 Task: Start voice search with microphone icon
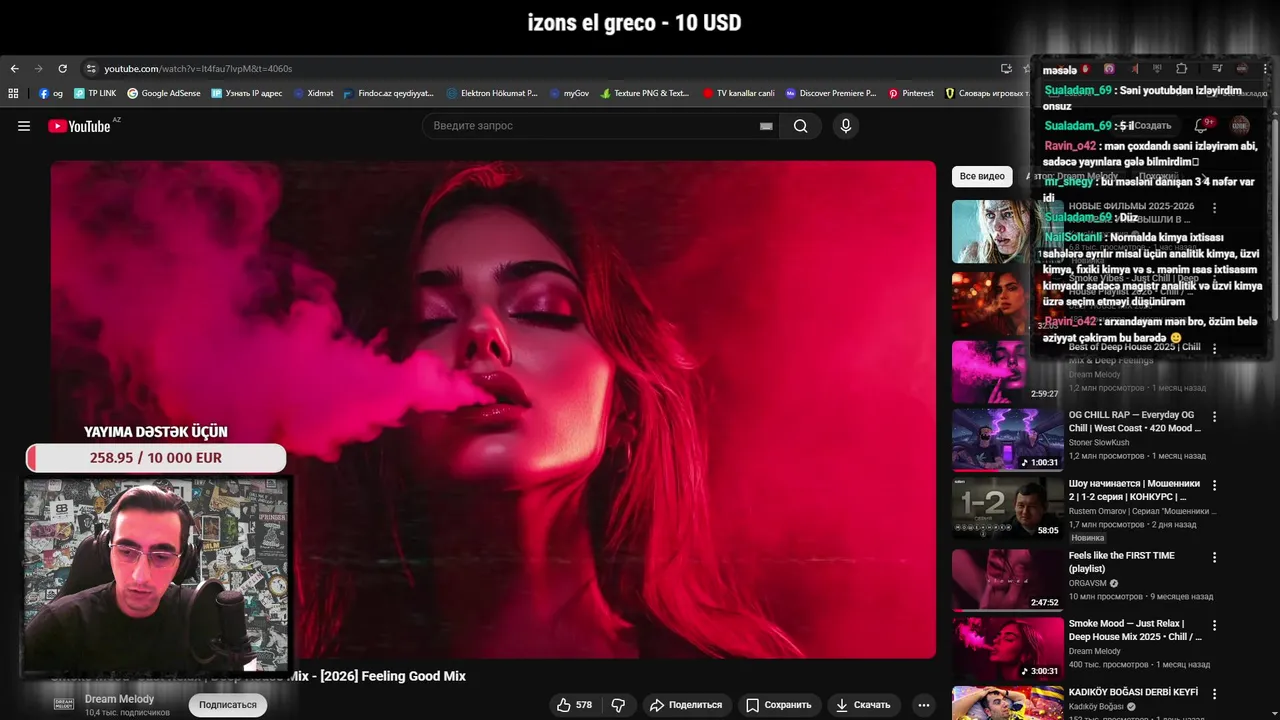[x=846, y=126]
